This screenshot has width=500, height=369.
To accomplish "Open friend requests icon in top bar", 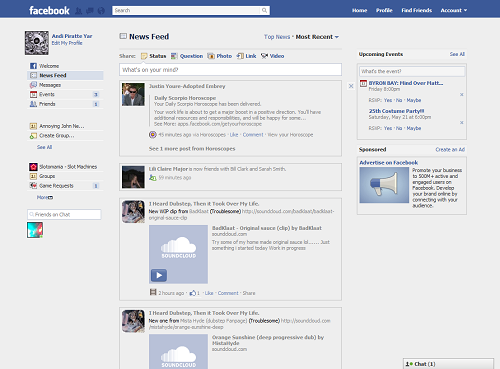I will tap(79, 11).
